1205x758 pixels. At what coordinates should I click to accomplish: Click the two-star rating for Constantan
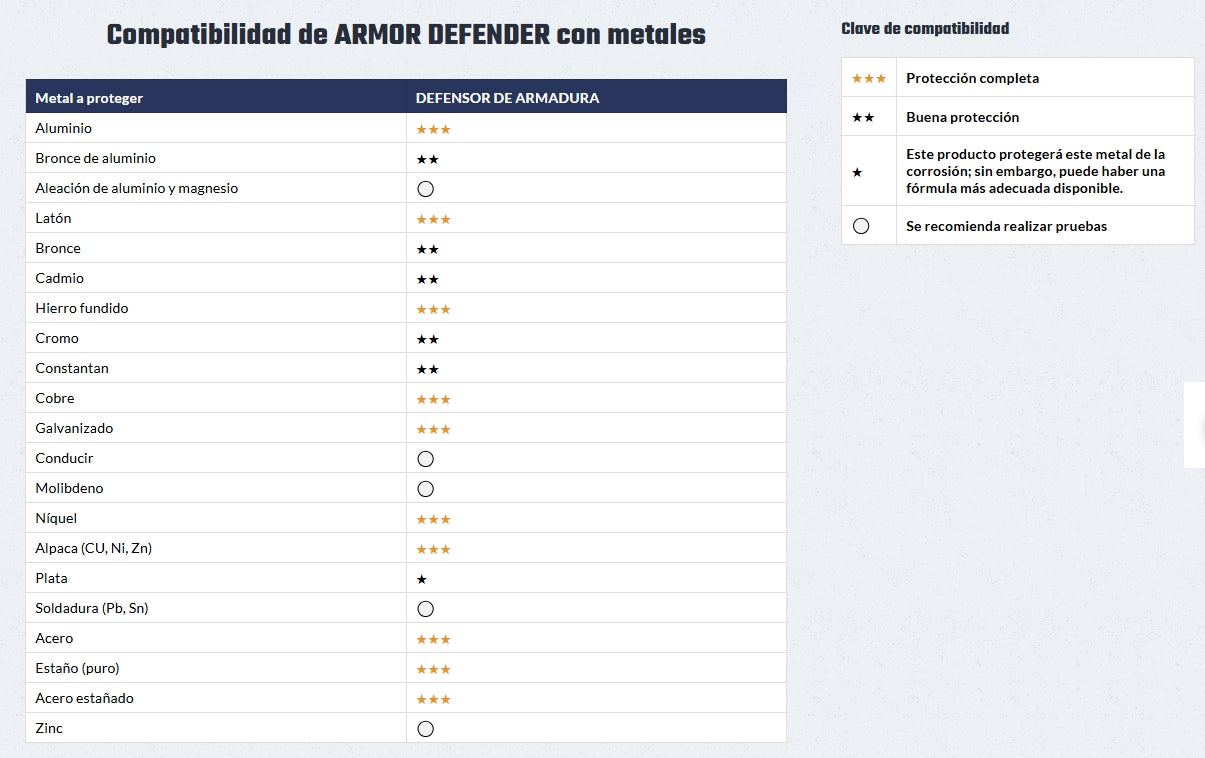pyautogui.click(x=427, y=369)
